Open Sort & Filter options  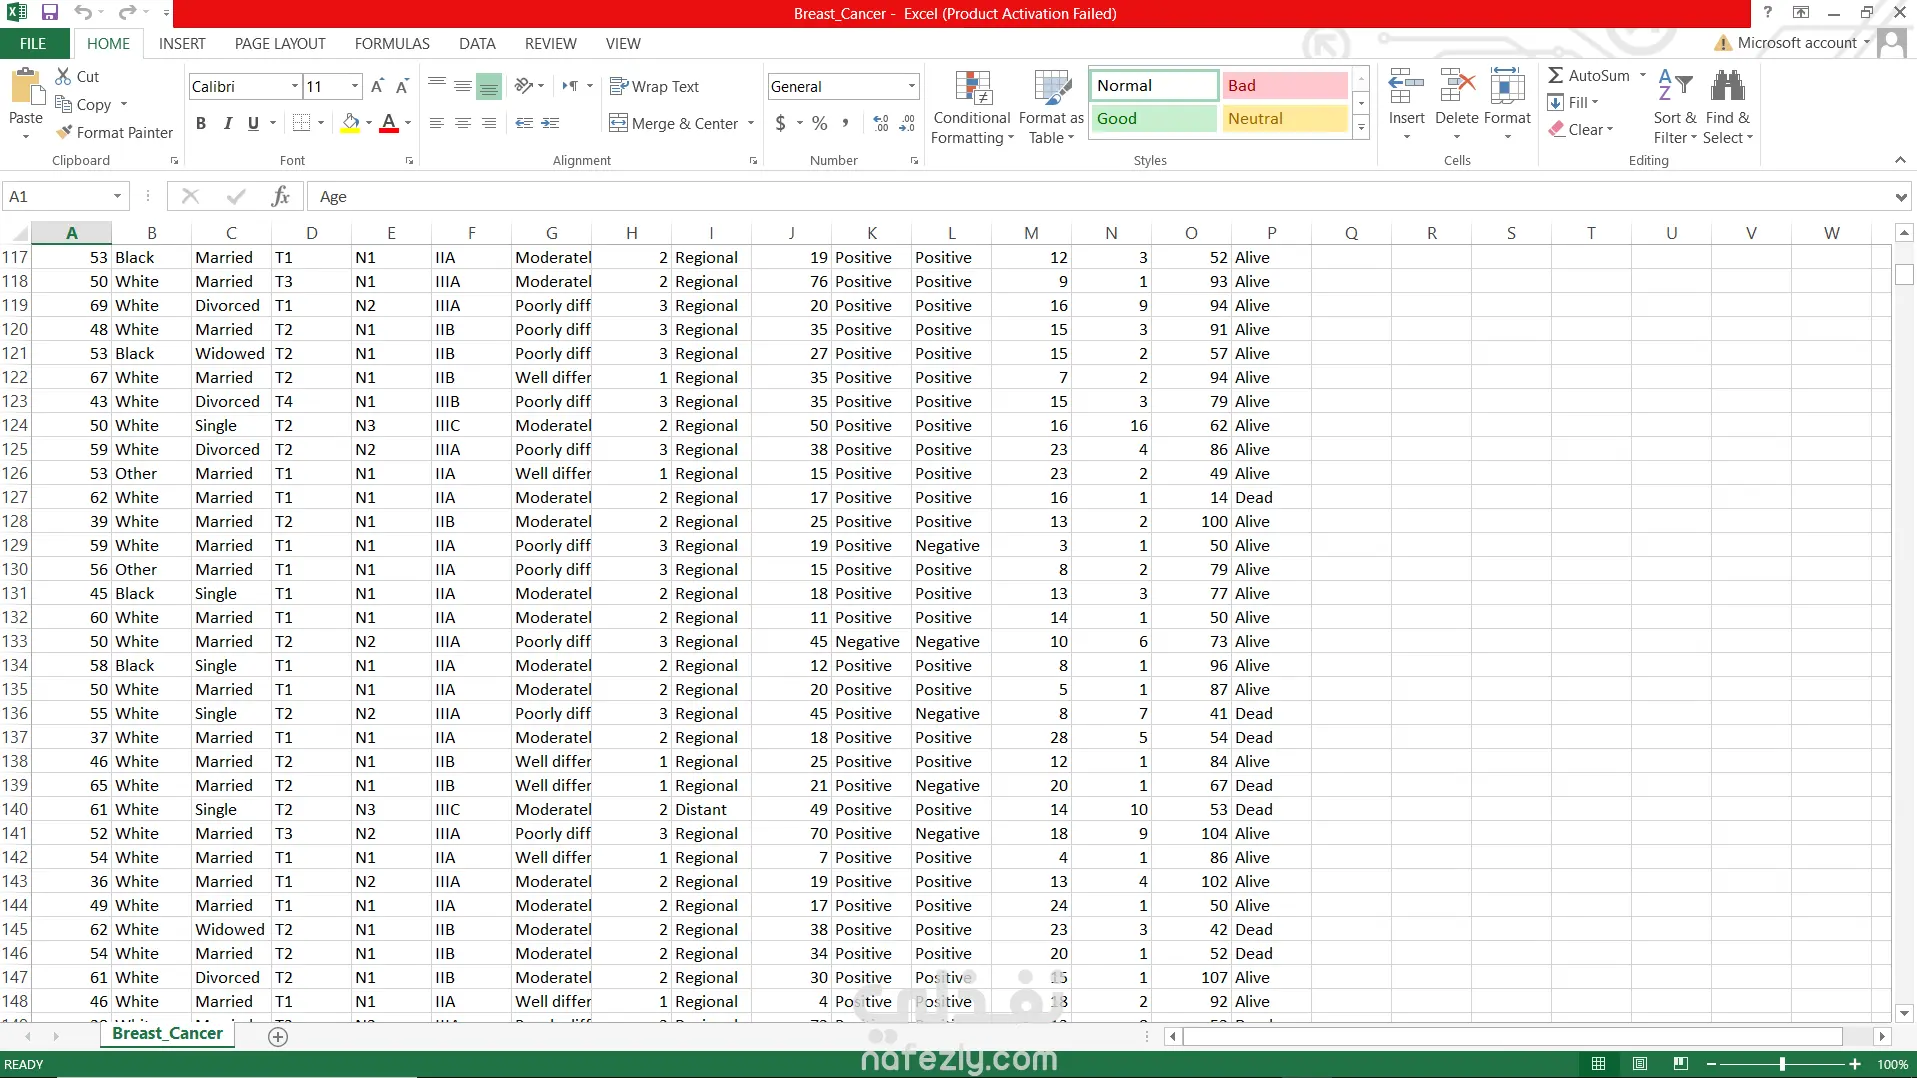1675,107
